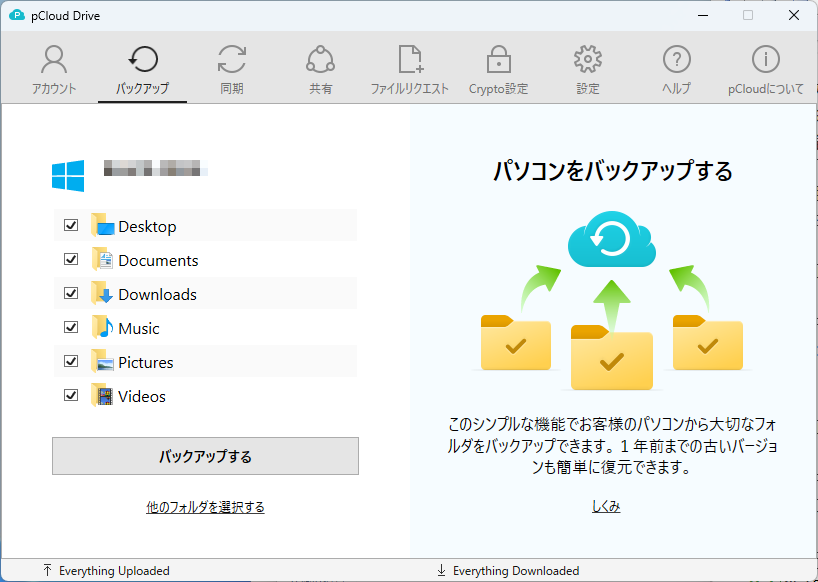Uncheck the Desktop folder checkbox
The width and height of the screenshot is (818, 582).
[71, 226]
